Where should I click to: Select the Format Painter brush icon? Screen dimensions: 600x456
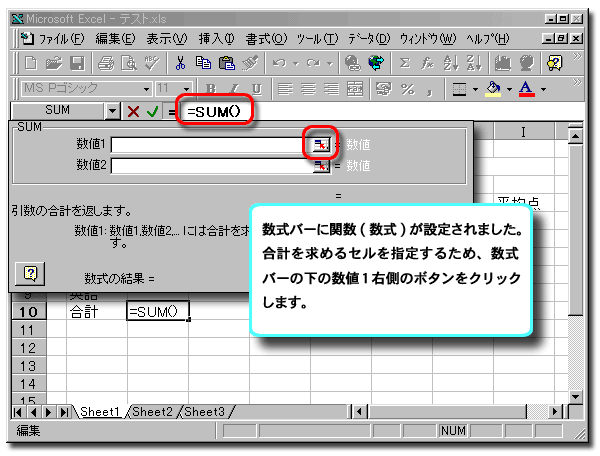pos(250,63)
